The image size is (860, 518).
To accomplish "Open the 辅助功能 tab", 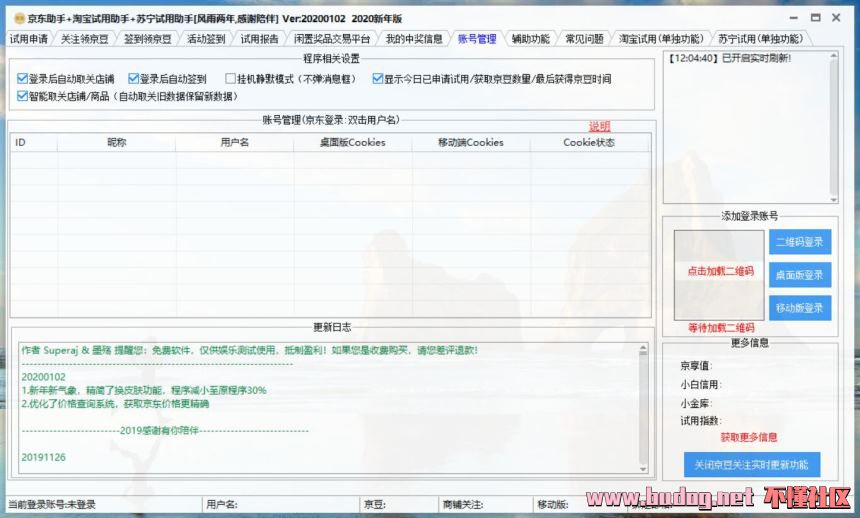I will click(x=530, y=39).
